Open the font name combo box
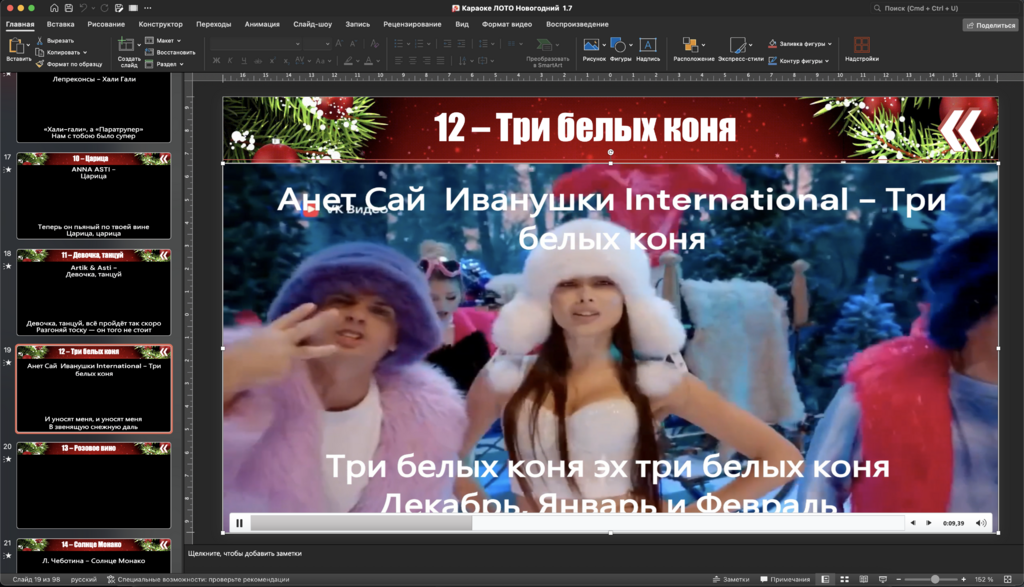Viewport: 1024px width, 587px height. coord(256,44)
